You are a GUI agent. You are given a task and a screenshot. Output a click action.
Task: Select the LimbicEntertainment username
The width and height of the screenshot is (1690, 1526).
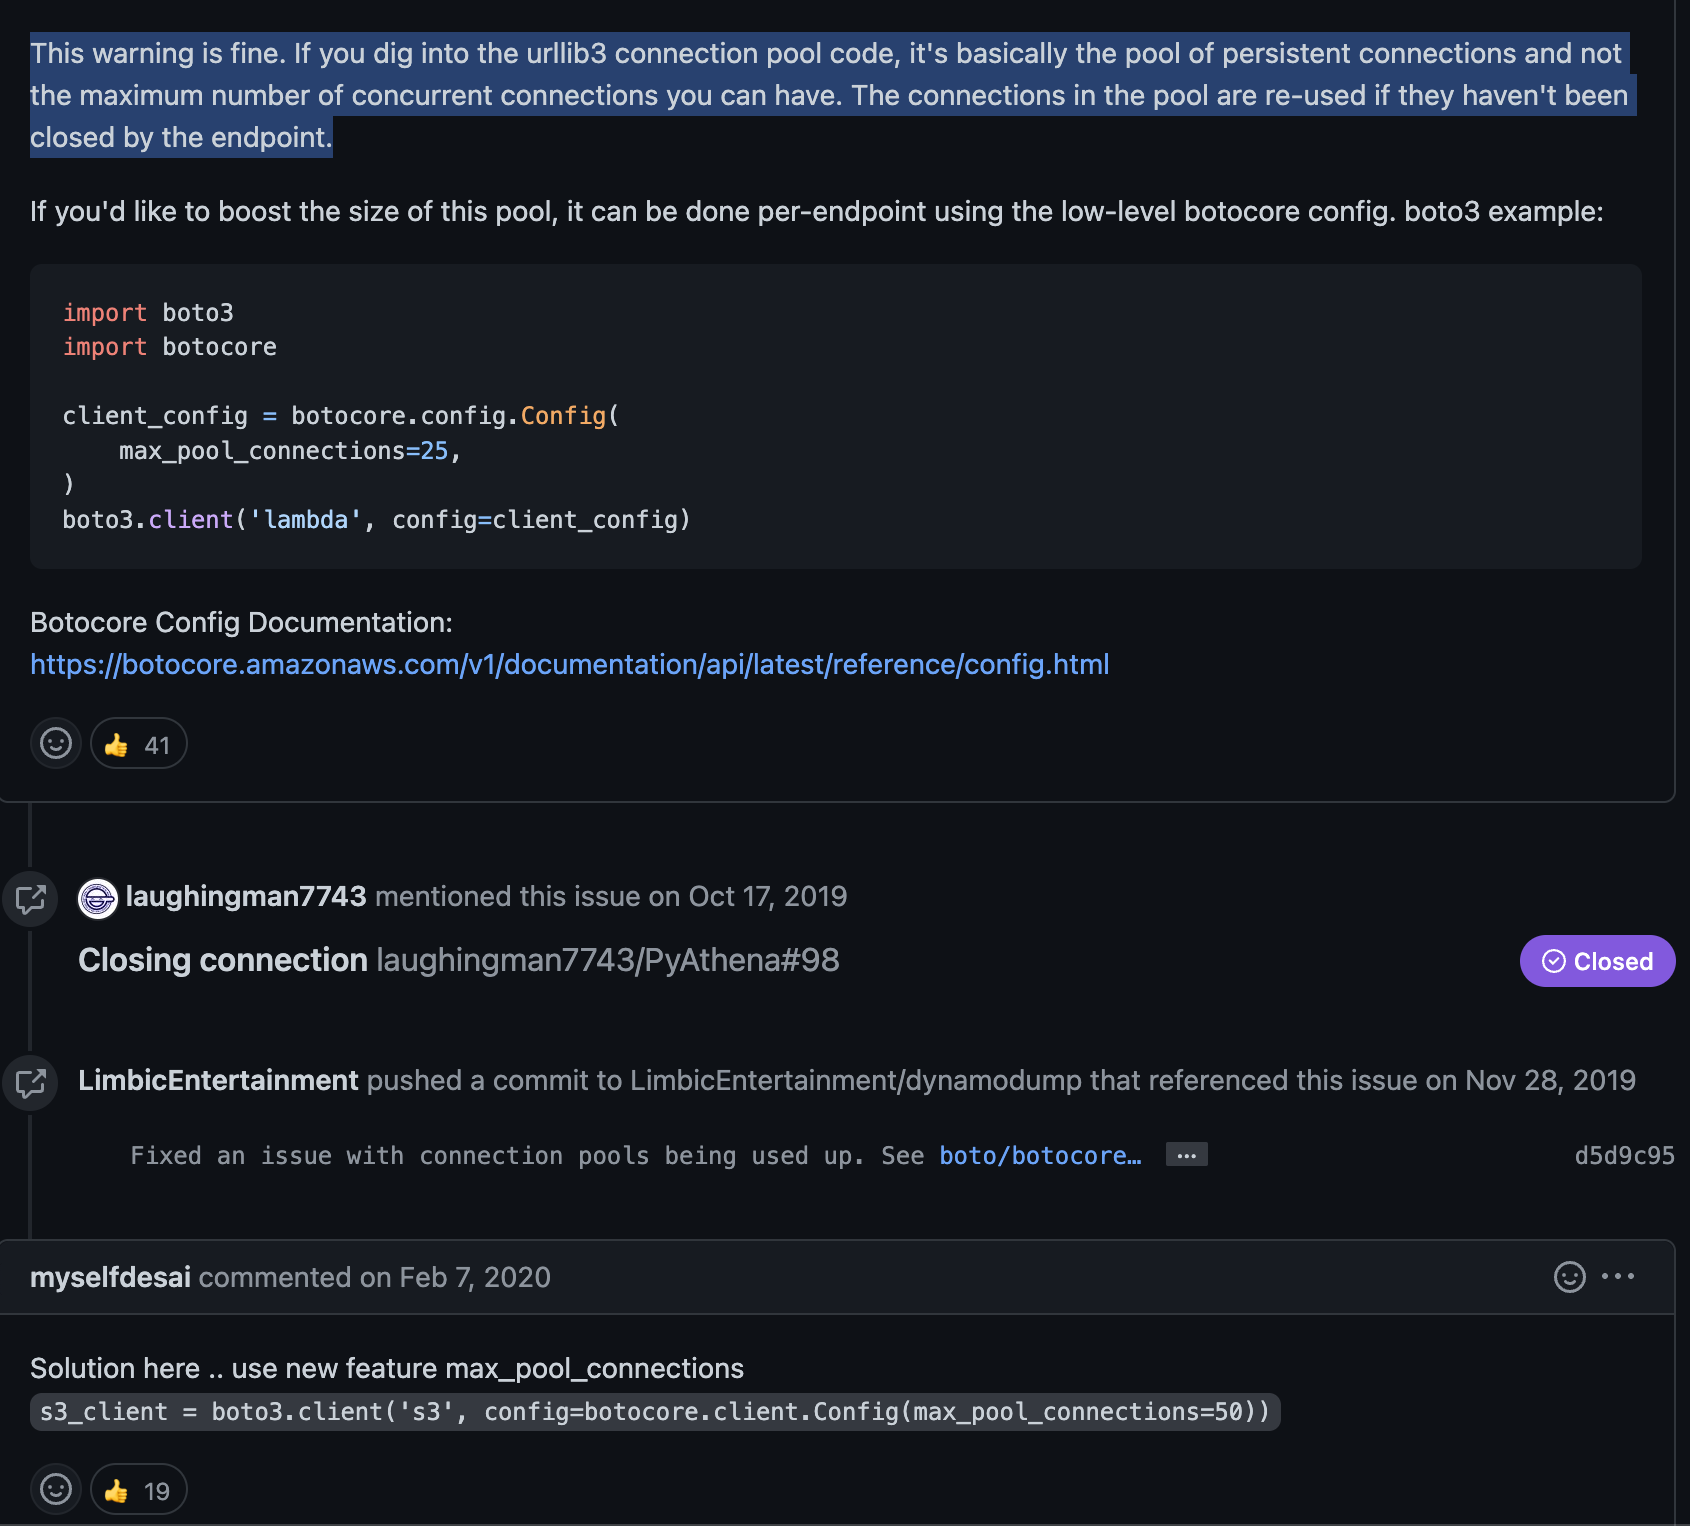(218, 1080)
